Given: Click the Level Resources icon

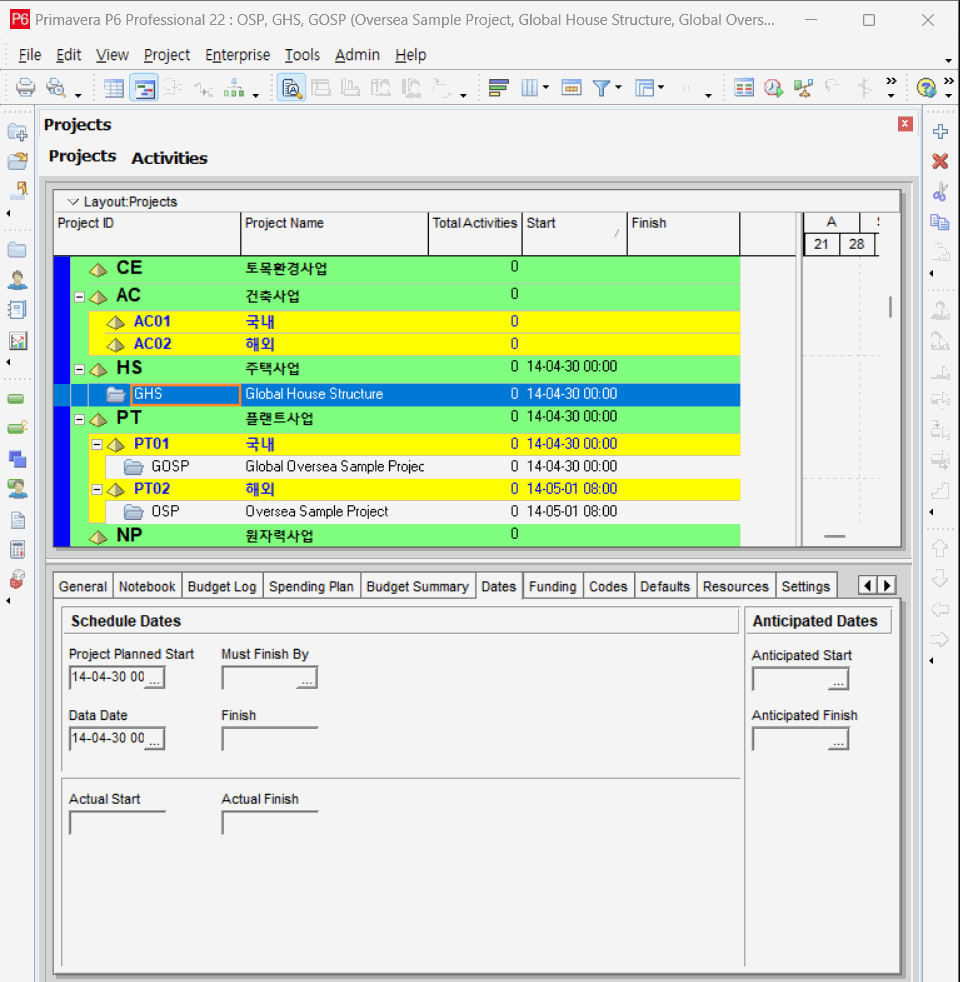Looking at the screenshot, I should pyautogui.click(x=803, y=88).
